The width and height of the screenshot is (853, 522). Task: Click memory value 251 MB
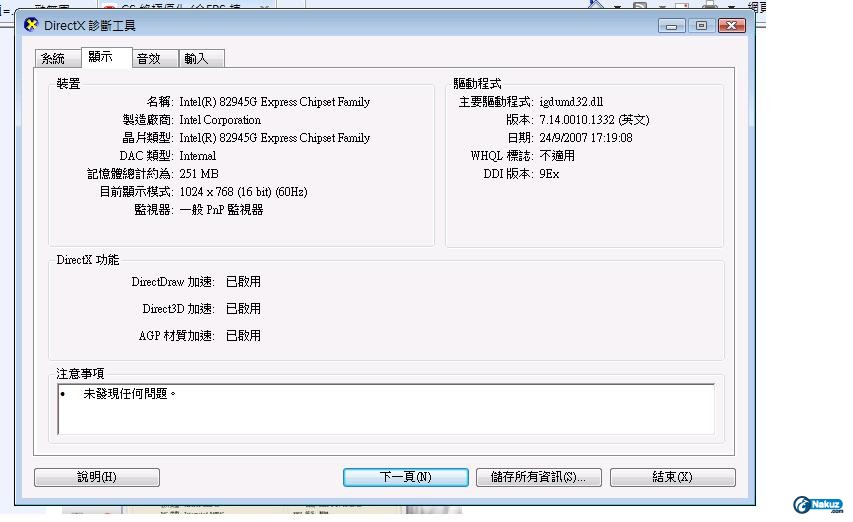tap(199, 173)
